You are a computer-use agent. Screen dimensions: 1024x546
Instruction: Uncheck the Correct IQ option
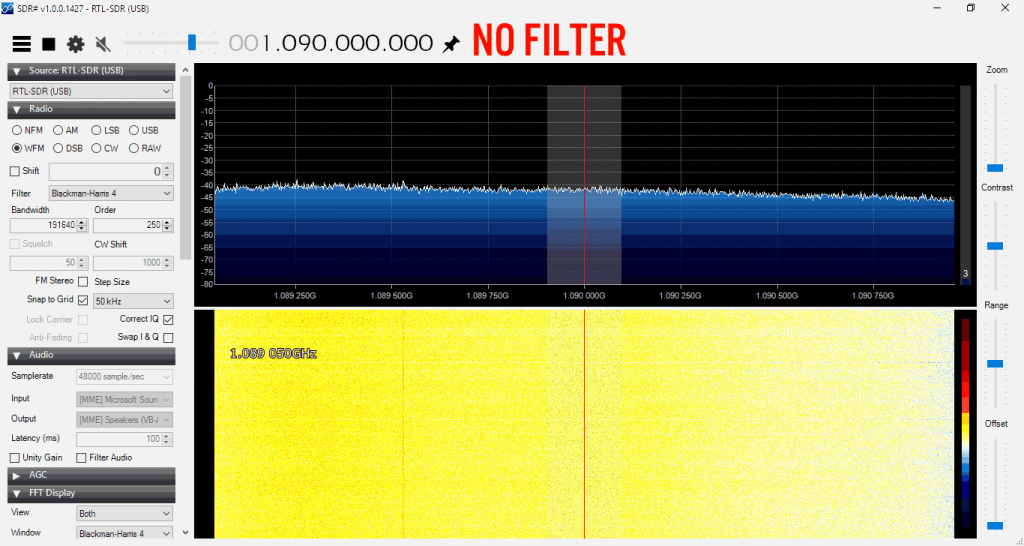[168, 319]
